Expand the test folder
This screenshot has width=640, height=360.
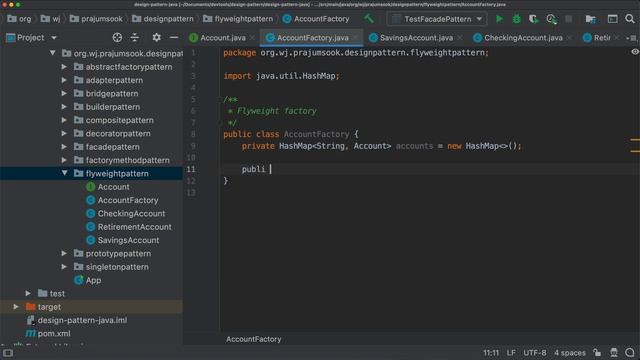28,293
